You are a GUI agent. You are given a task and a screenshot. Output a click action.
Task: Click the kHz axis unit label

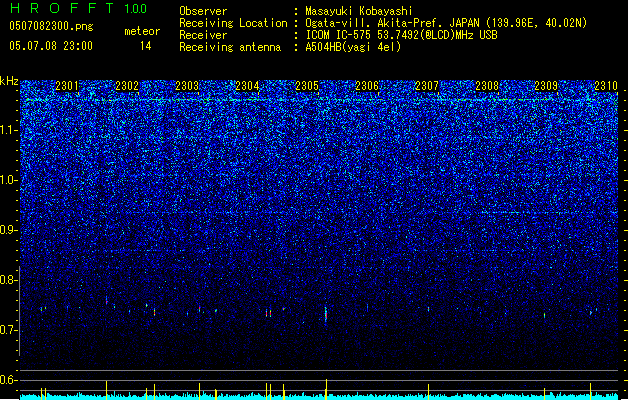(9, 81)
